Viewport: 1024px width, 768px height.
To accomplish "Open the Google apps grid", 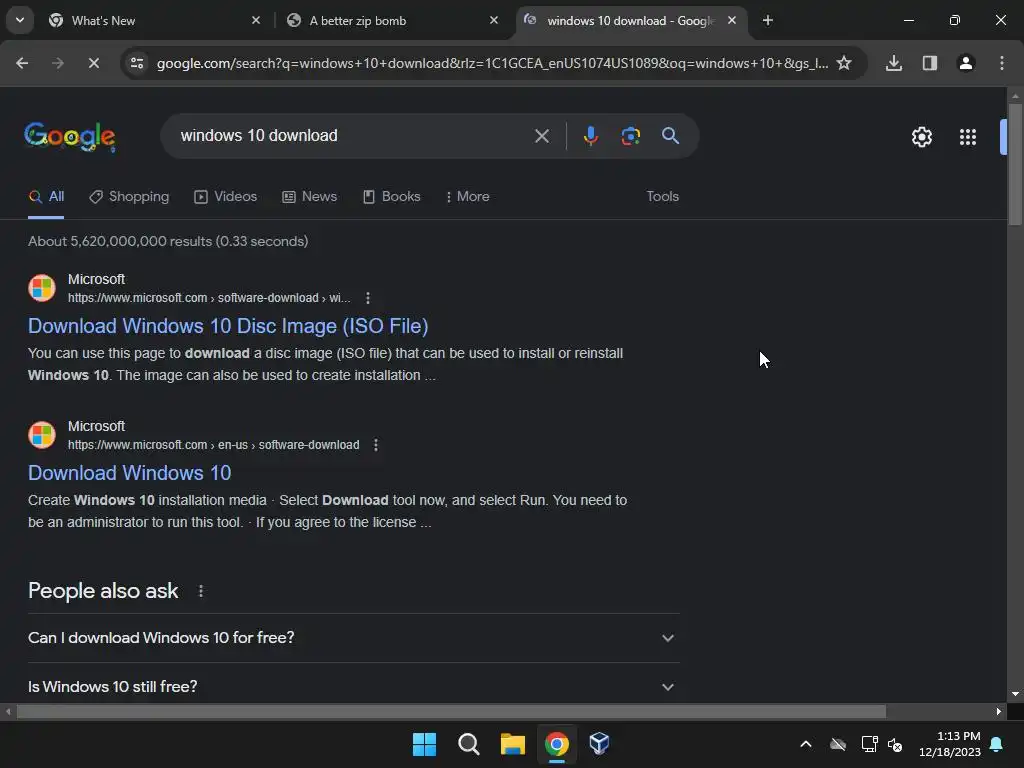I will point(967,137).
